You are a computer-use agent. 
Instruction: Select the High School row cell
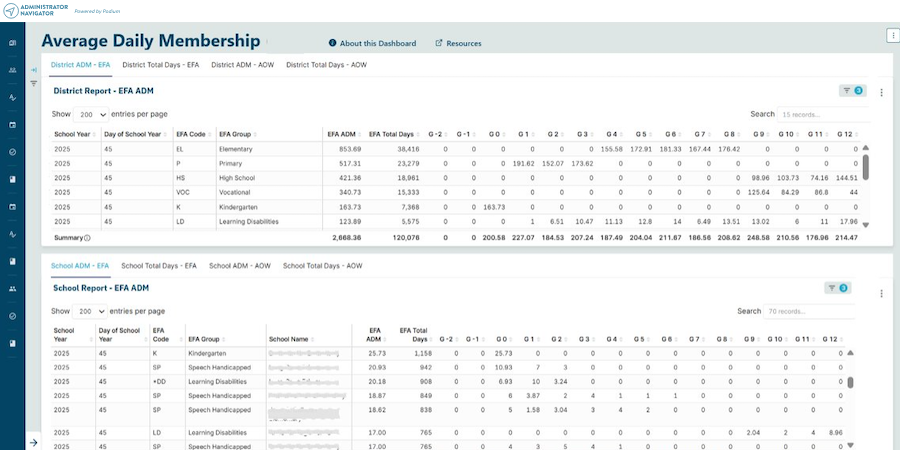[235, 178]
